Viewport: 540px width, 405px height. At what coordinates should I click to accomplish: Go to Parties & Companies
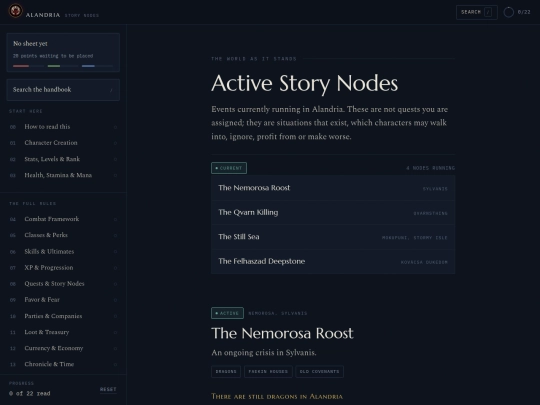[63, 316]
